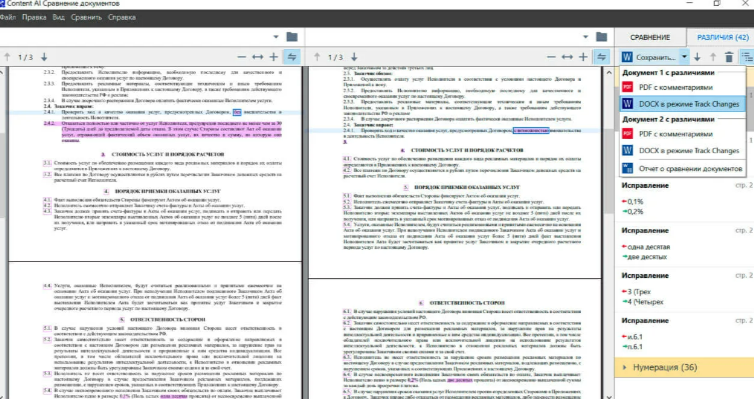The height and width of the screenshot is (399, 754).
Task: Save Document 2 as DOCX Track Changes
Action: pyautogui.click(x=683, y=150)
